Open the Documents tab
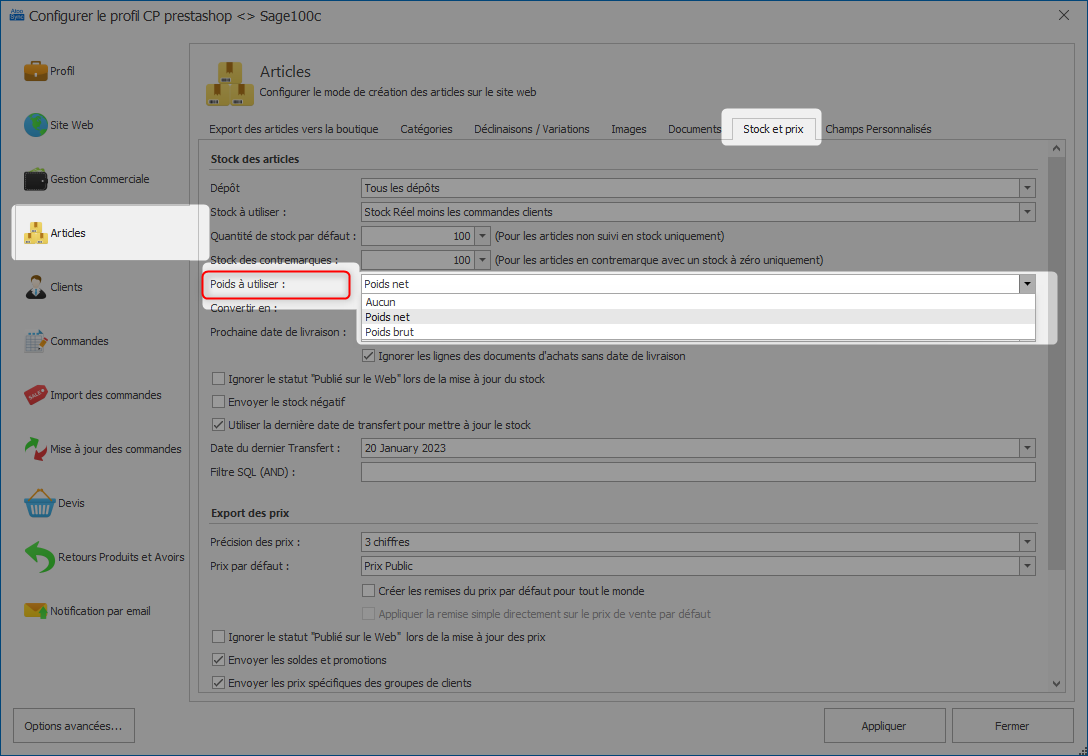The height and width of the screenshot is (756, 1088). tap(695, 129)
